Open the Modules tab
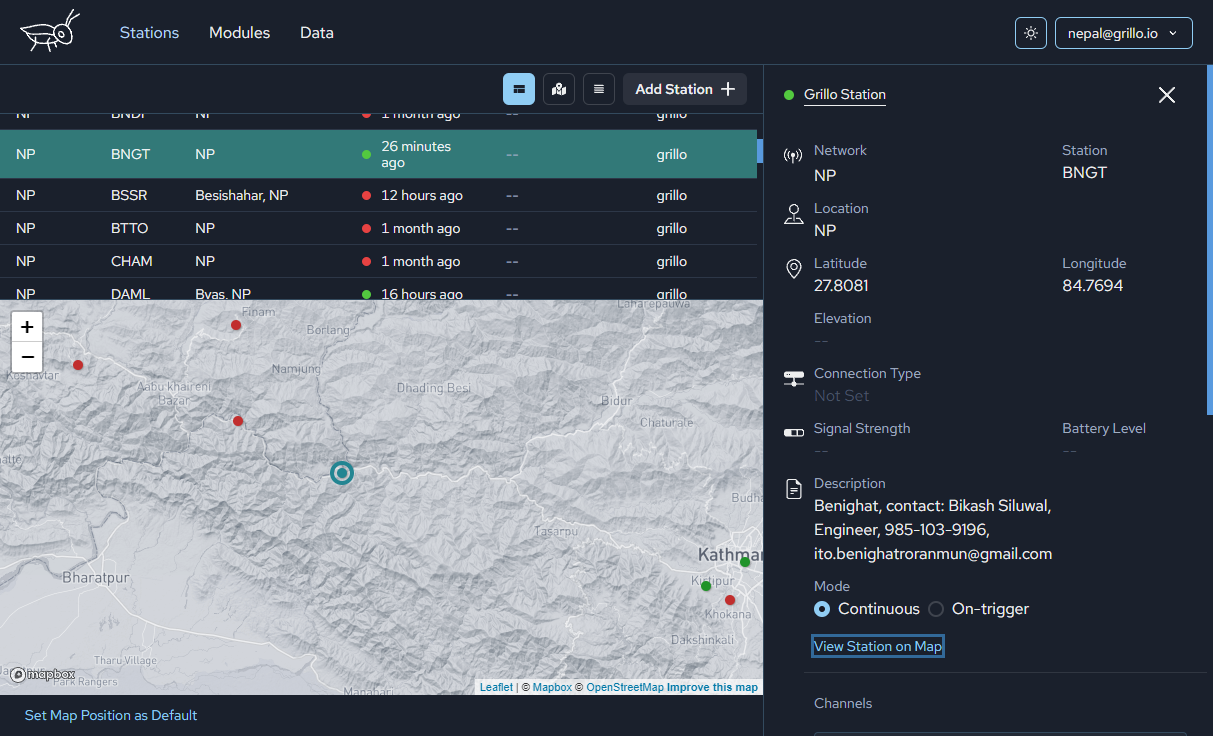Screen dimensions: 1213x736 (239, 33)
